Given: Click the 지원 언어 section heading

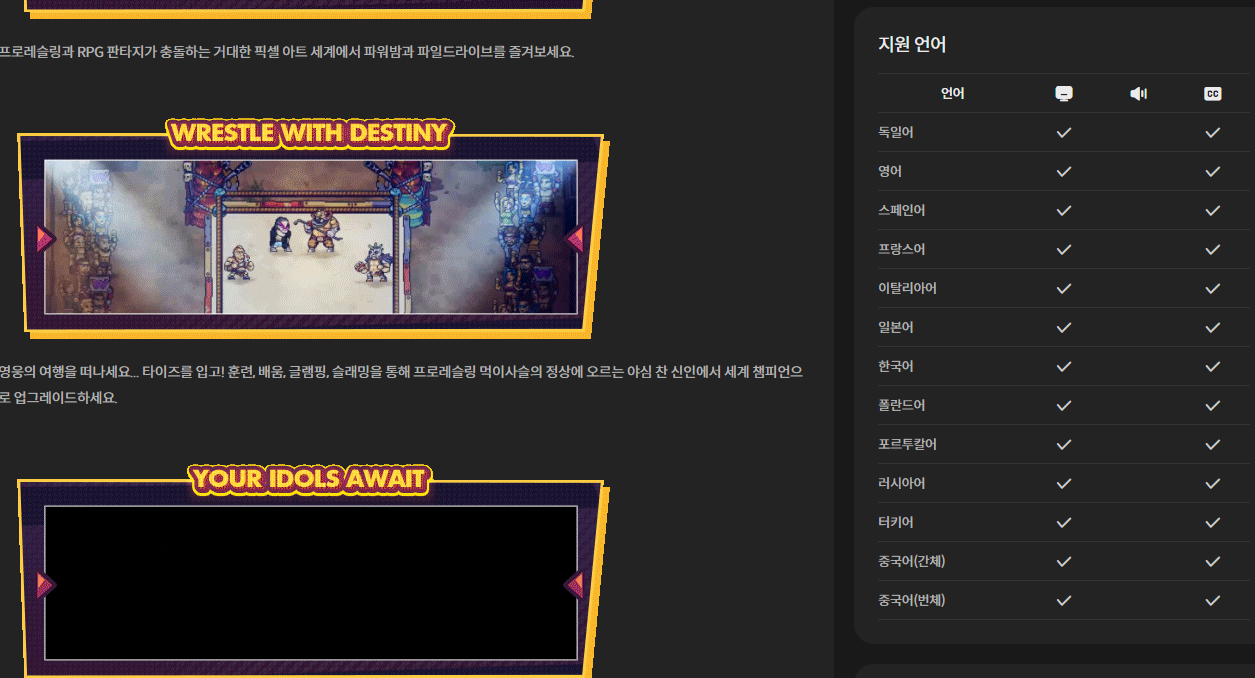Looking at the screenshot, I should pyautogui.click(x=912, y=44).
